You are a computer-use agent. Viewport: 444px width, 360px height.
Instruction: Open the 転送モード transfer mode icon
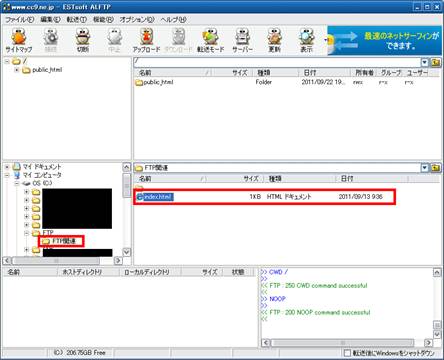pyautogui.click(x=211, y=40)
